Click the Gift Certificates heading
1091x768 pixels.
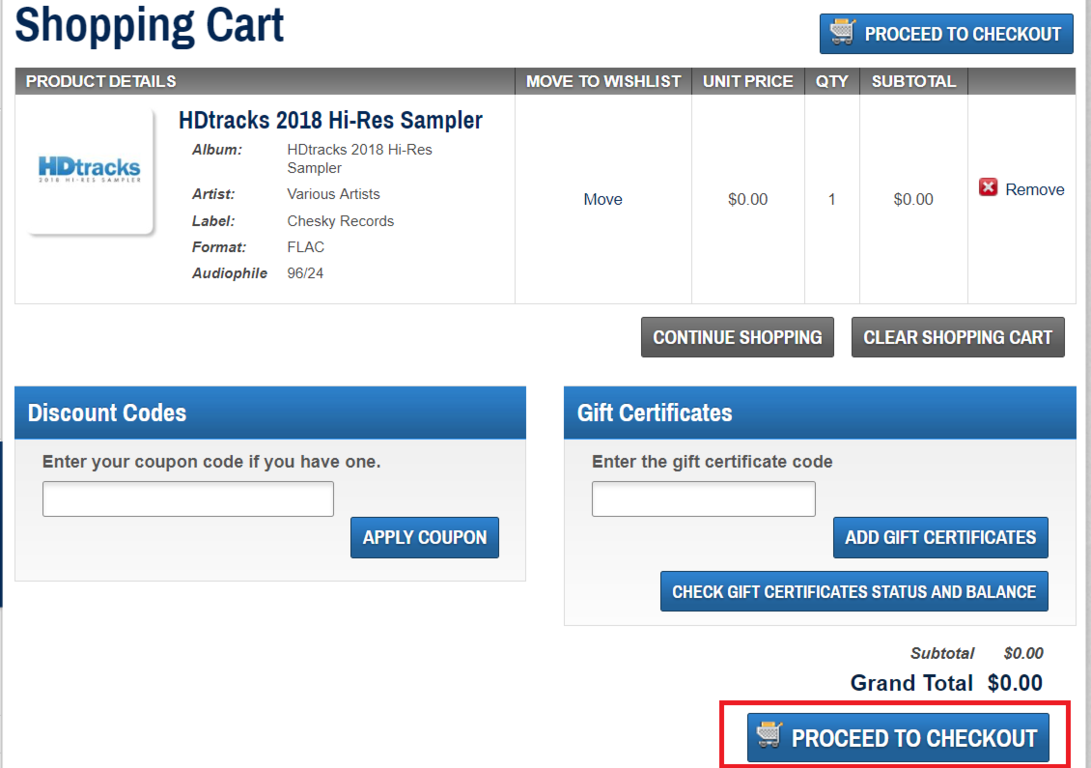pos(655,413)
